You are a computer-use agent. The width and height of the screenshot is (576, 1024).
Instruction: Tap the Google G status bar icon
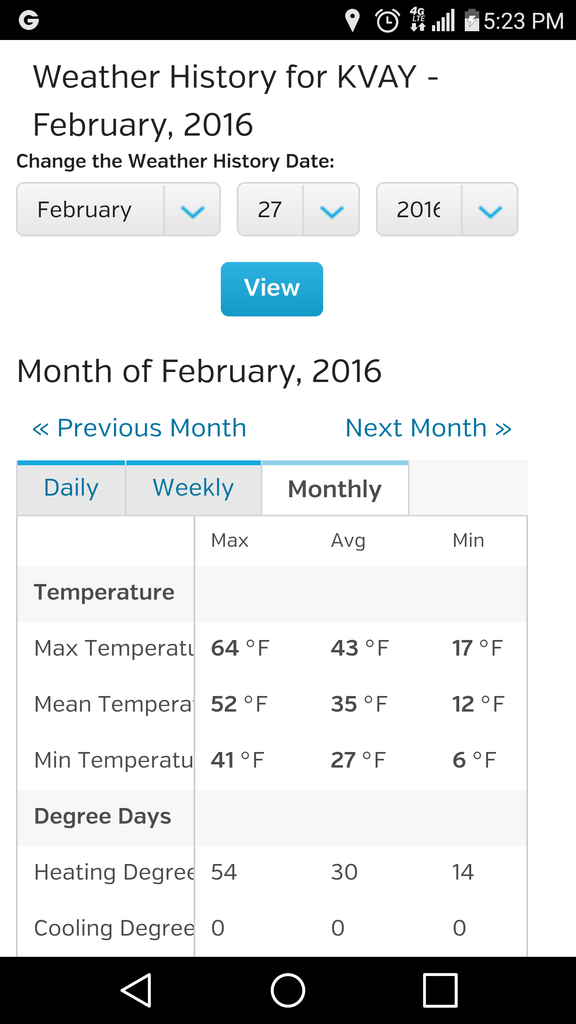[29, 21]
